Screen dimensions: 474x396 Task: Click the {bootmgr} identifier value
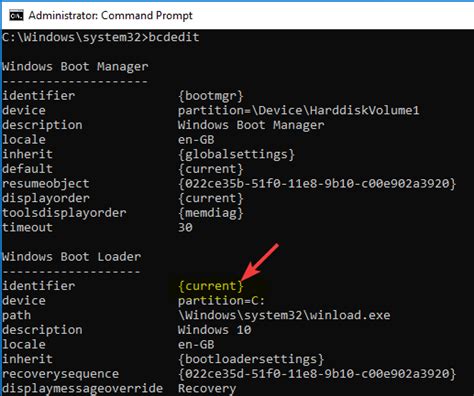(x=211, y=96)
